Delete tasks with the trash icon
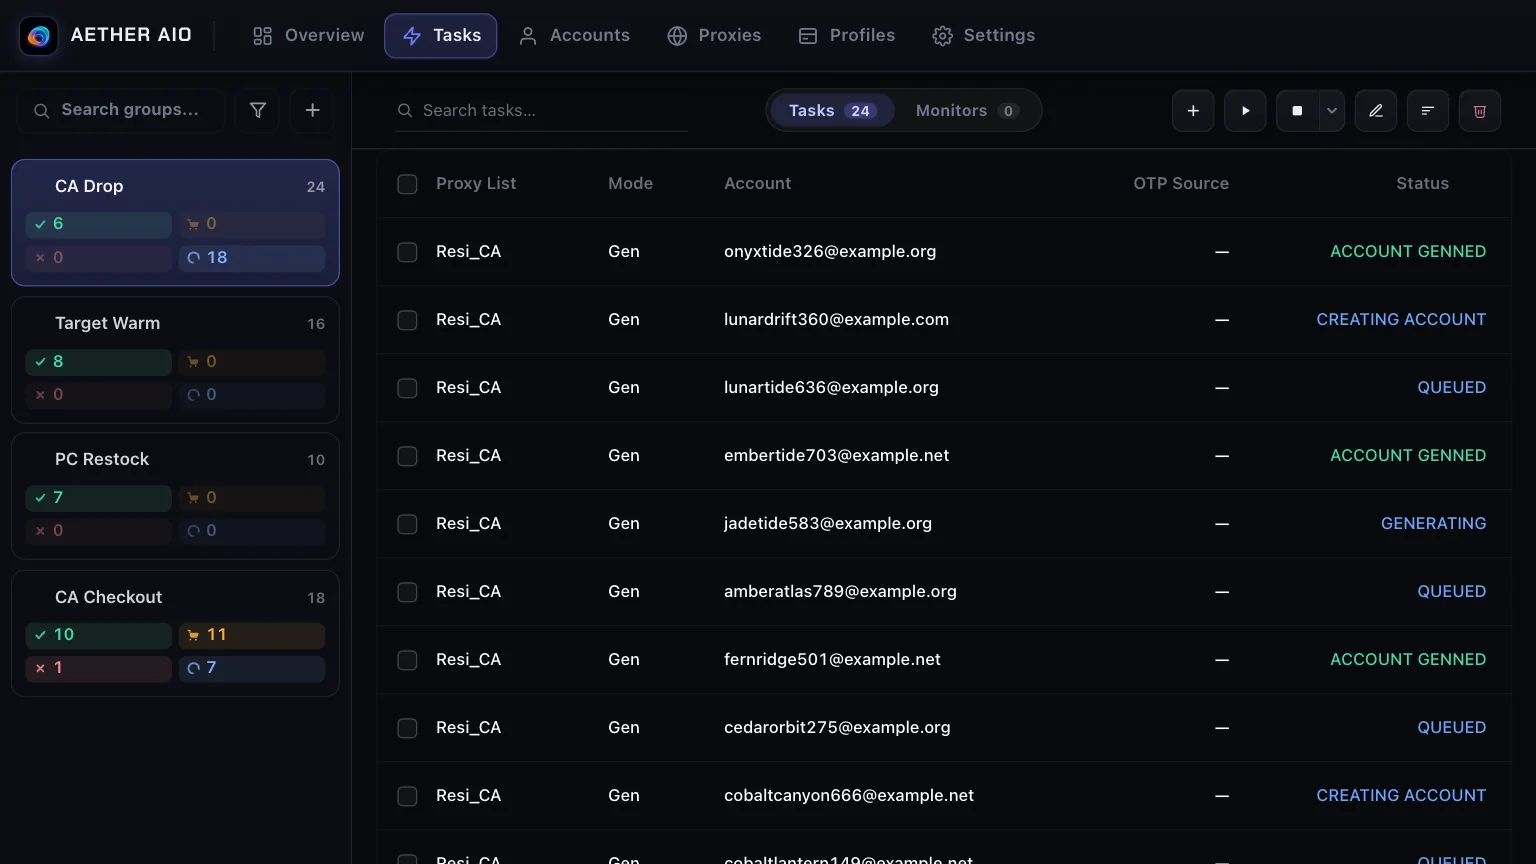The image size is (1536, 864). [1480, 111]
